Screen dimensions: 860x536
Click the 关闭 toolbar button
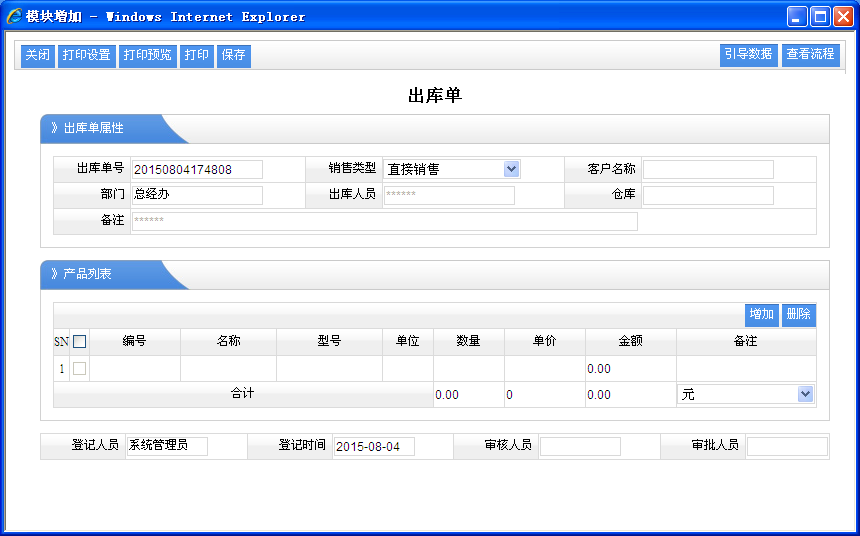pos(38,56)
